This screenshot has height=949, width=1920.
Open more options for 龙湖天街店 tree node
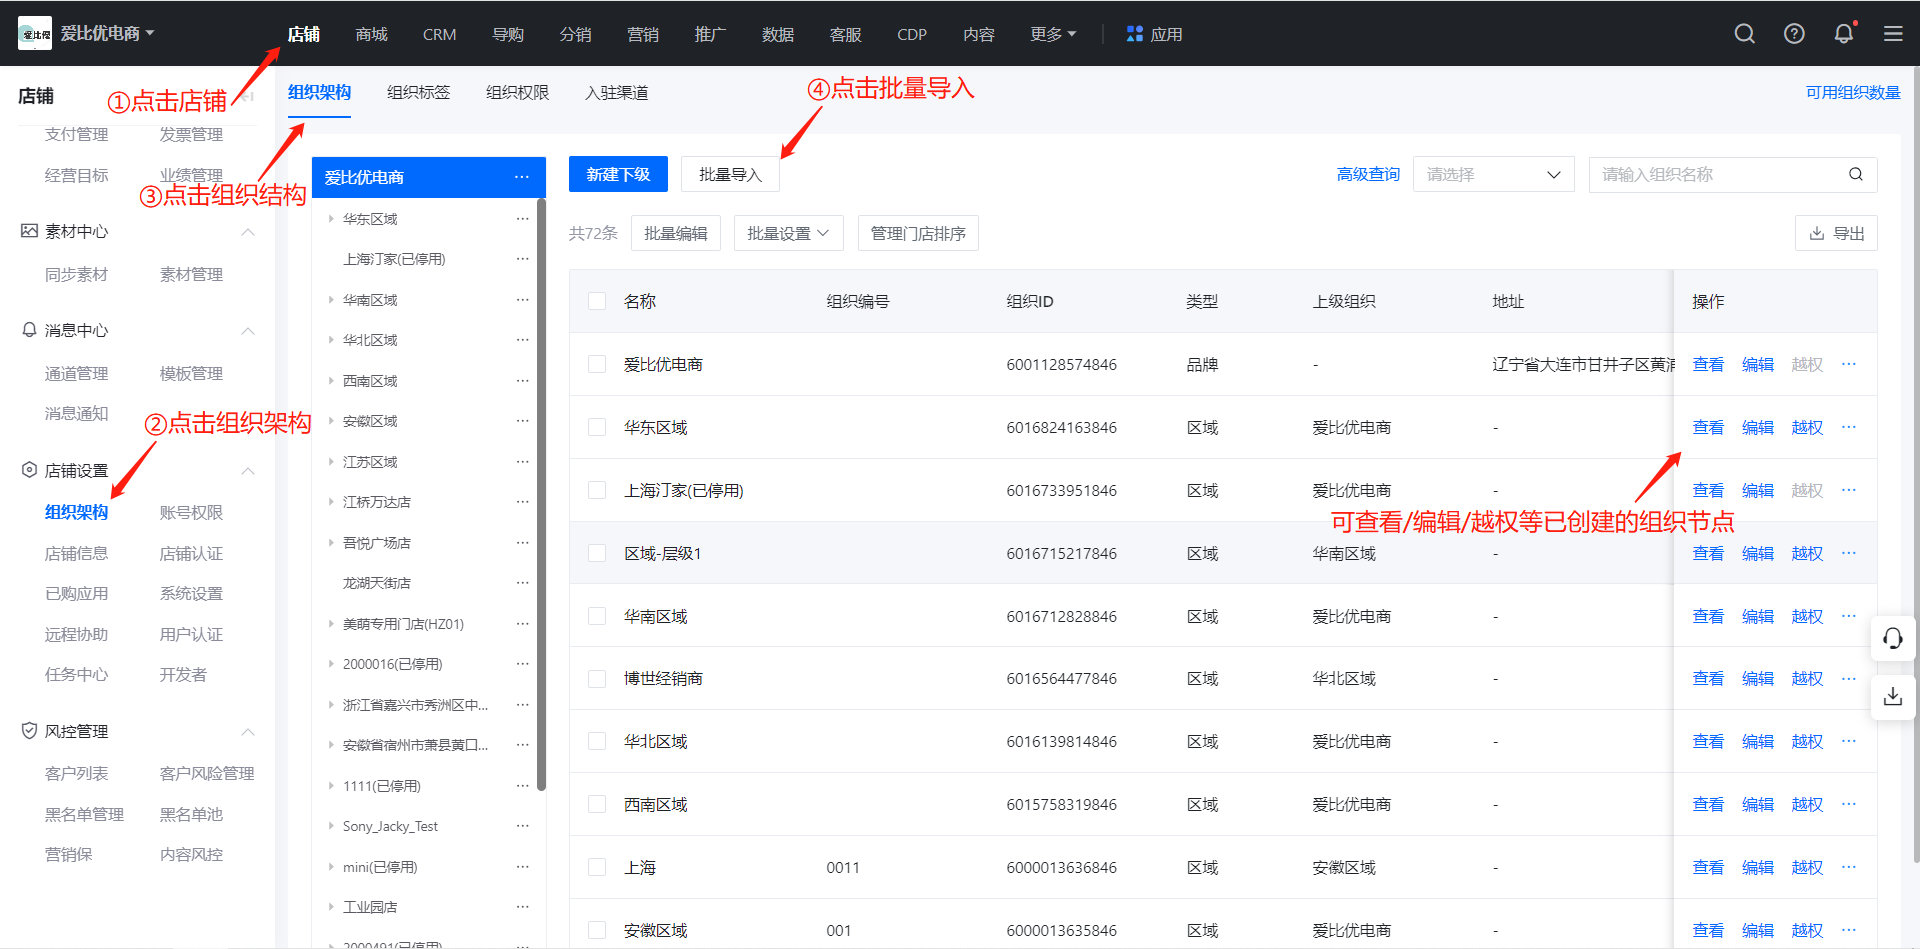coord(522,583)
